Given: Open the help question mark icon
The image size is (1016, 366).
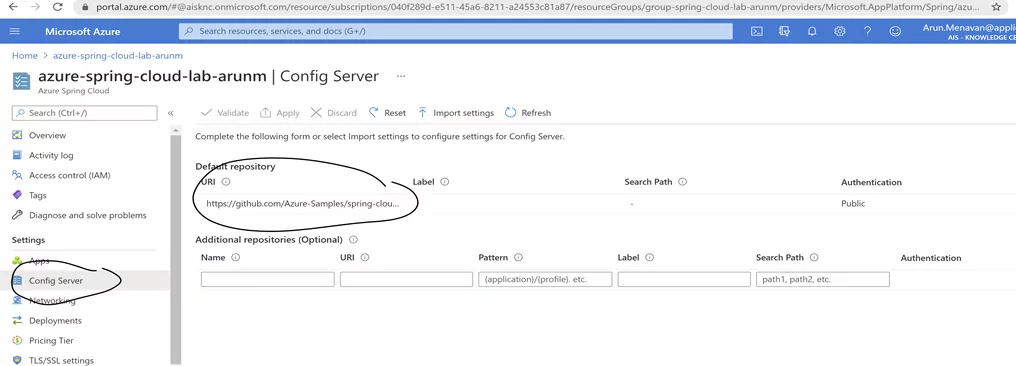Looking at the screenshot, I should [868, 31].
